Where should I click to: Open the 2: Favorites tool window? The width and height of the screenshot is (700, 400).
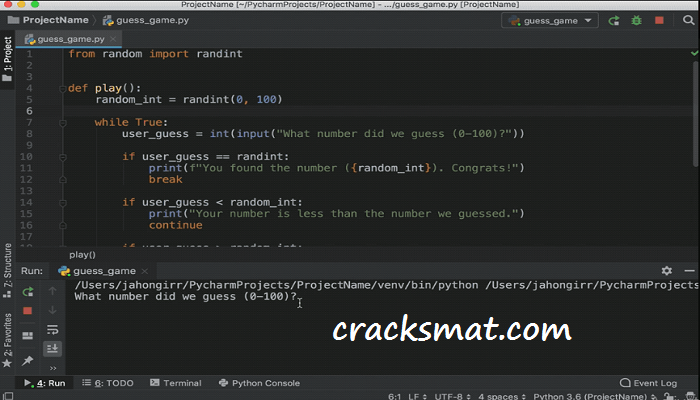click(8, 335)
